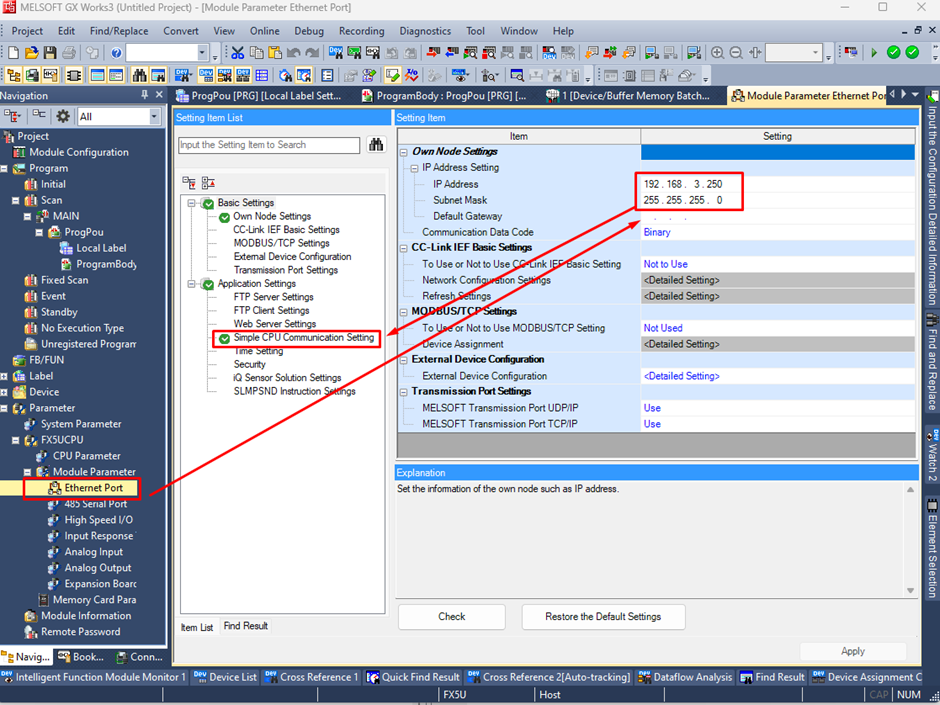Open Network Configuration Settings Detailed Setting

pos(778,281)
